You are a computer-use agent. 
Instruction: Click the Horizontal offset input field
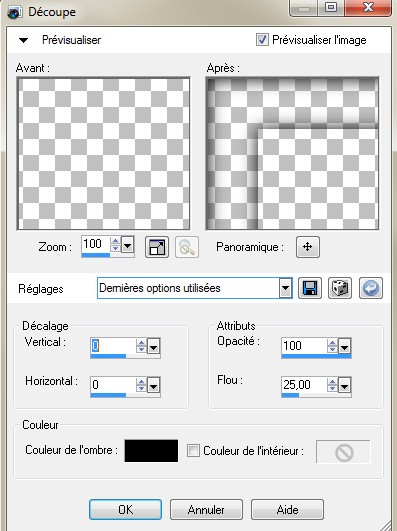click(113, 385)
